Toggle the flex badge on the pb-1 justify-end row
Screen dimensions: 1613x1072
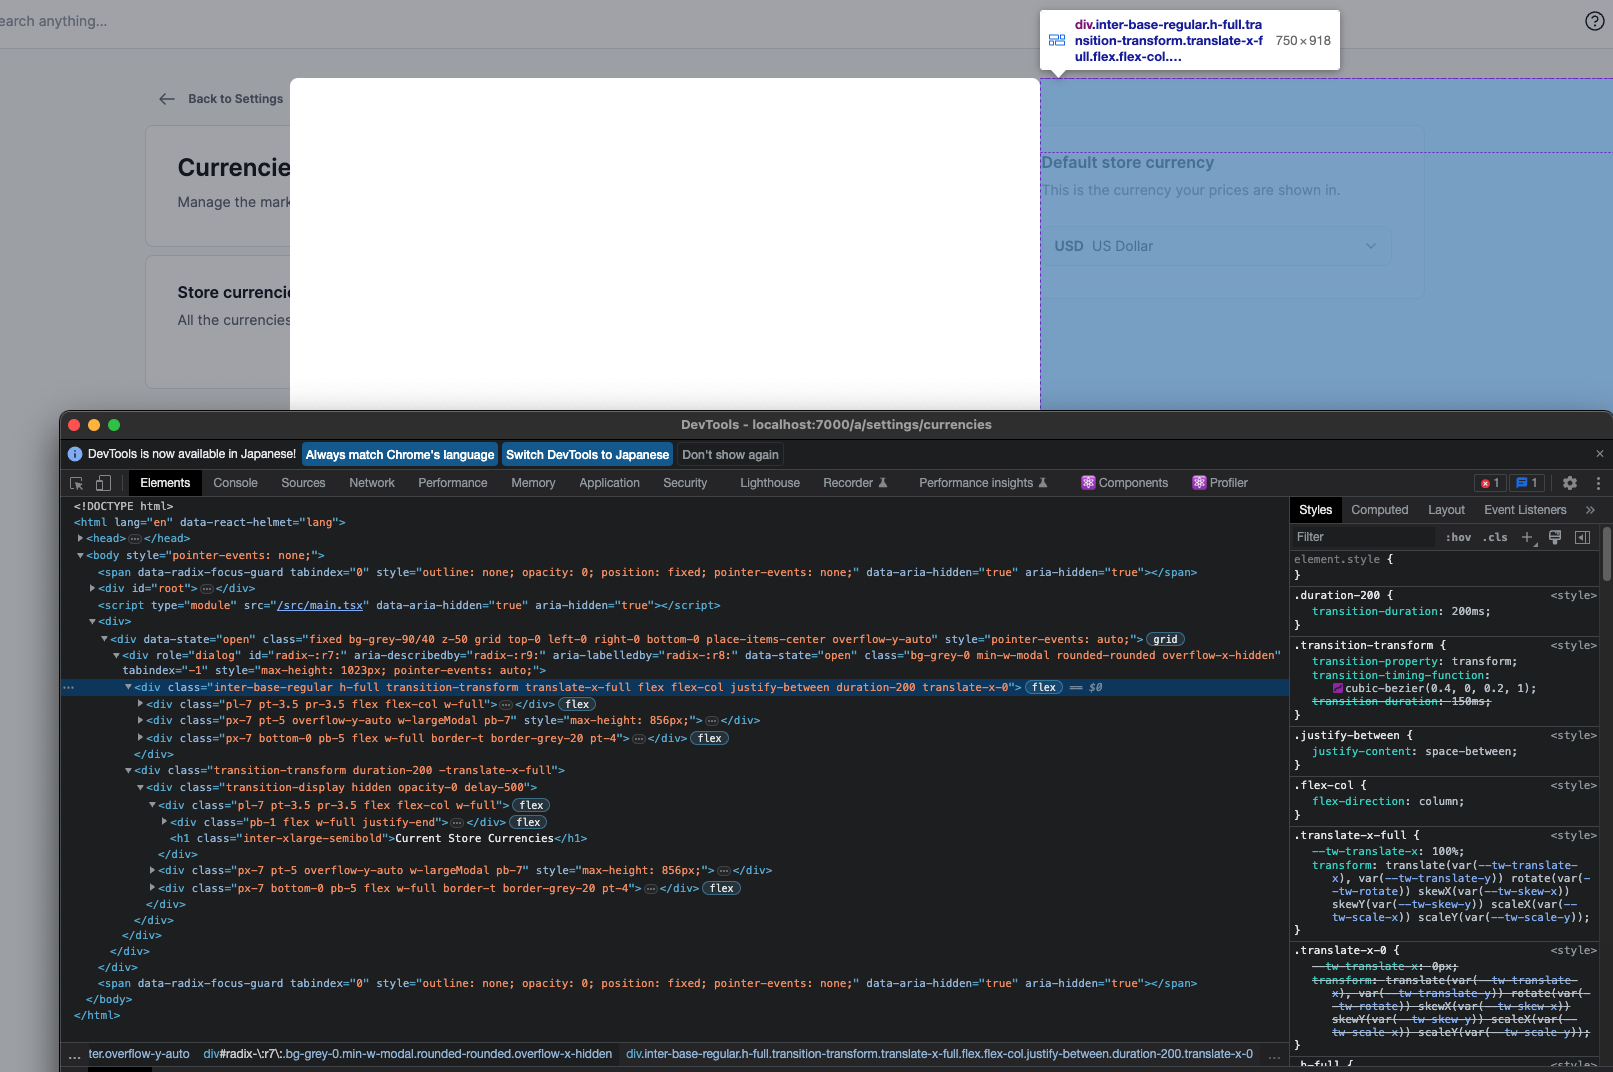(x=529, y=823)
